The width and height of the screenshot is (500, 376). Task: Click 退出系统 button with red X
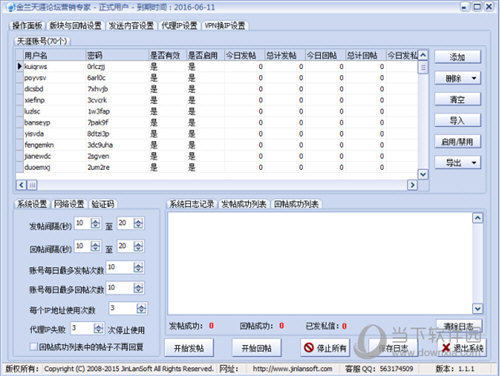coord(462,348)
